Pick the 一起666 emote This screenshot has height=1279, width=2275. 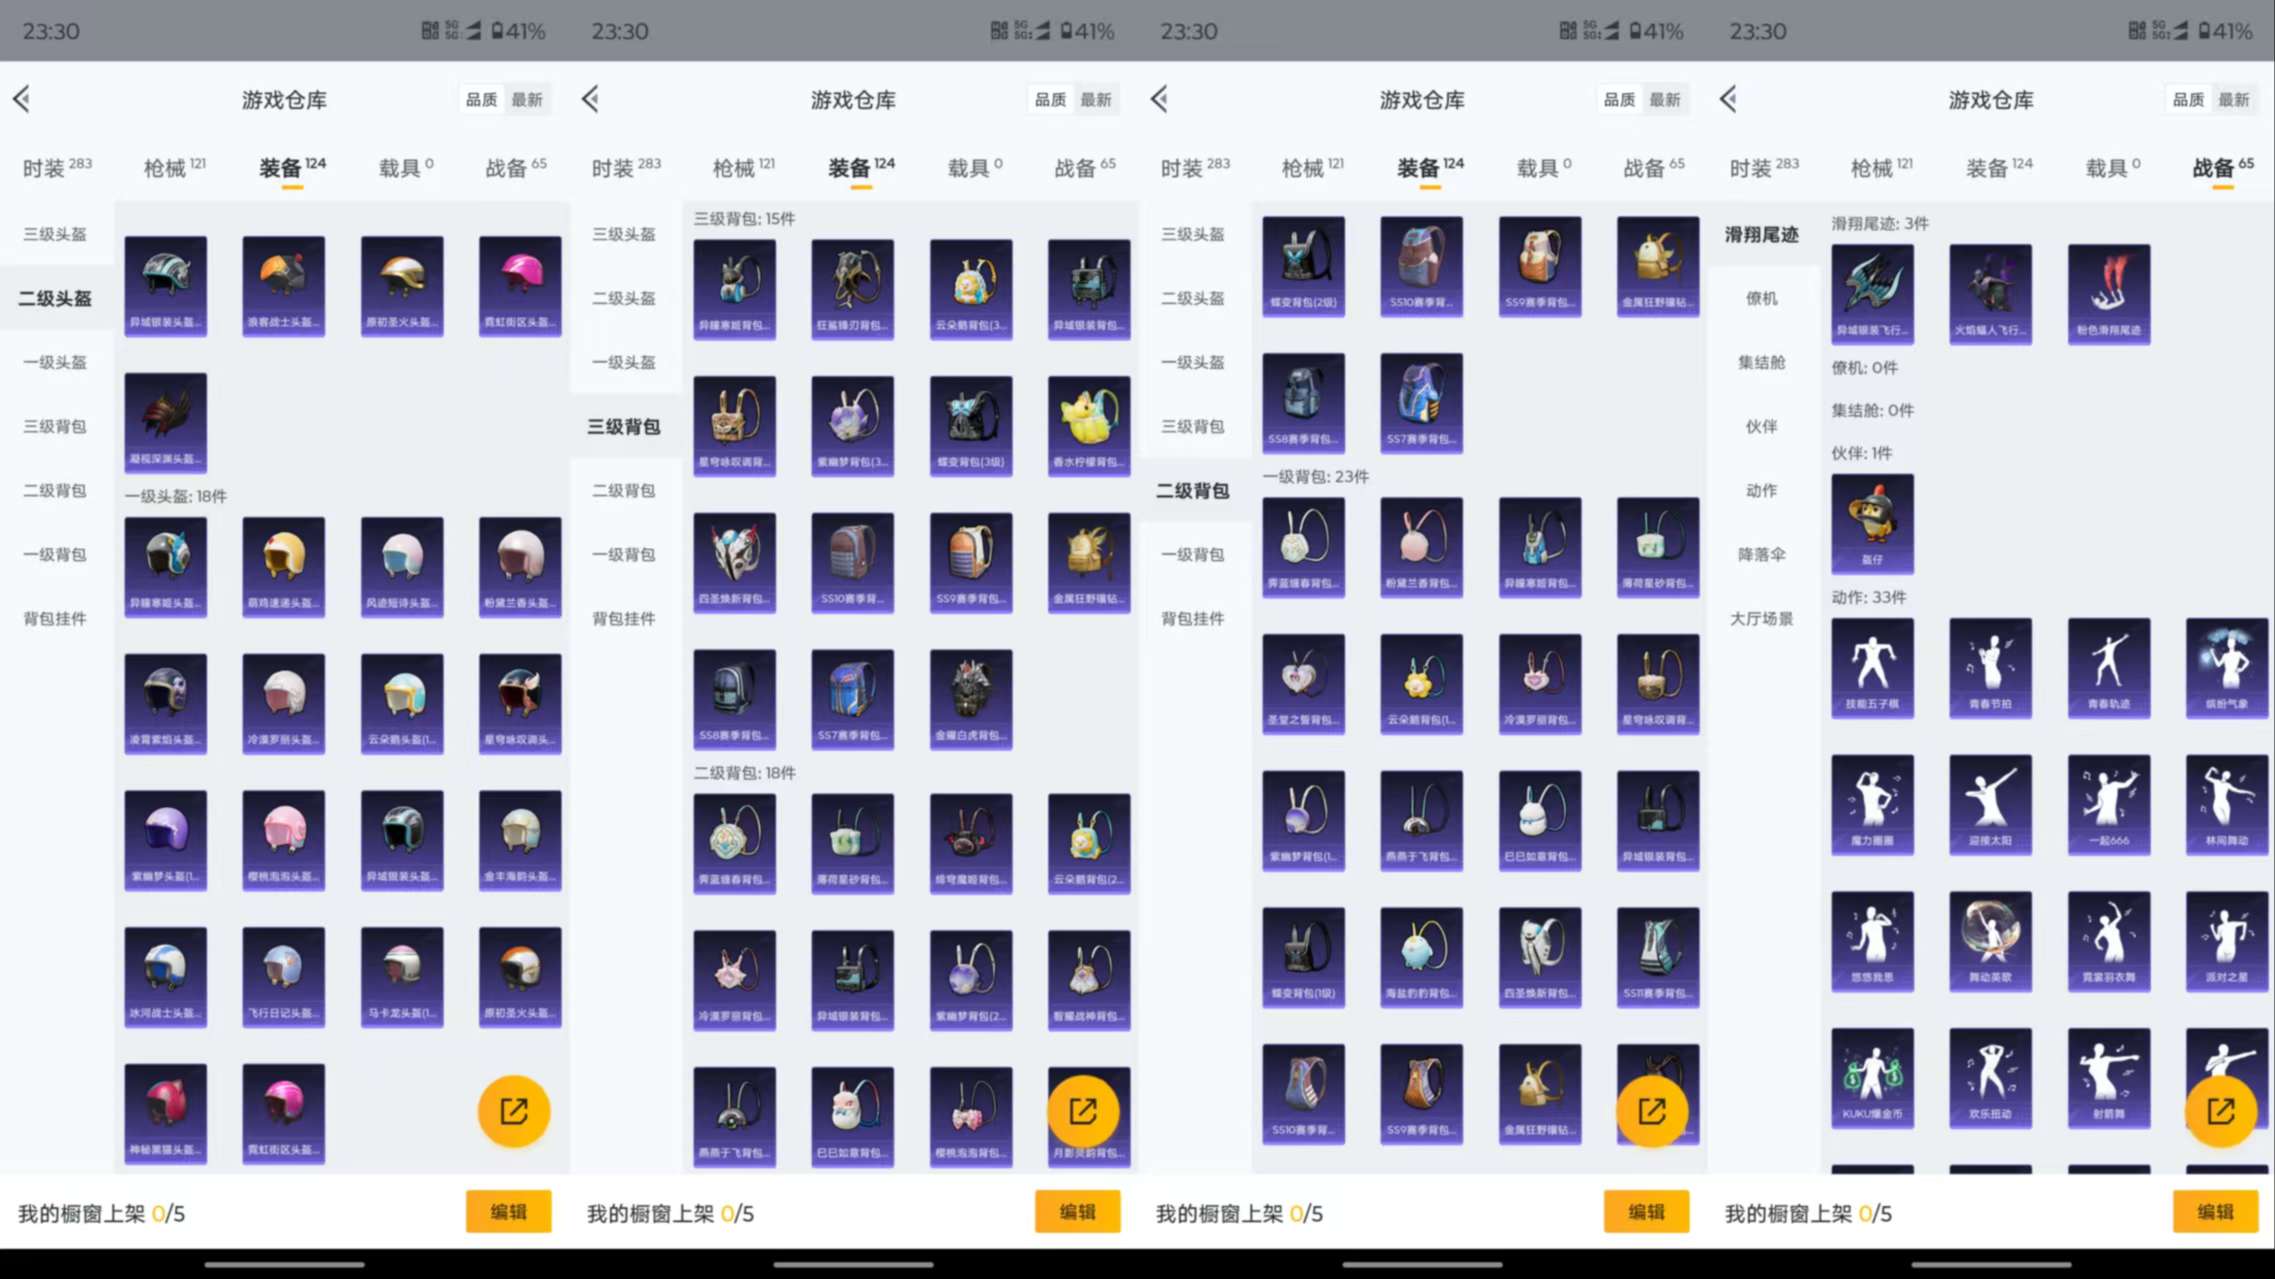(x=2109, y=805)
